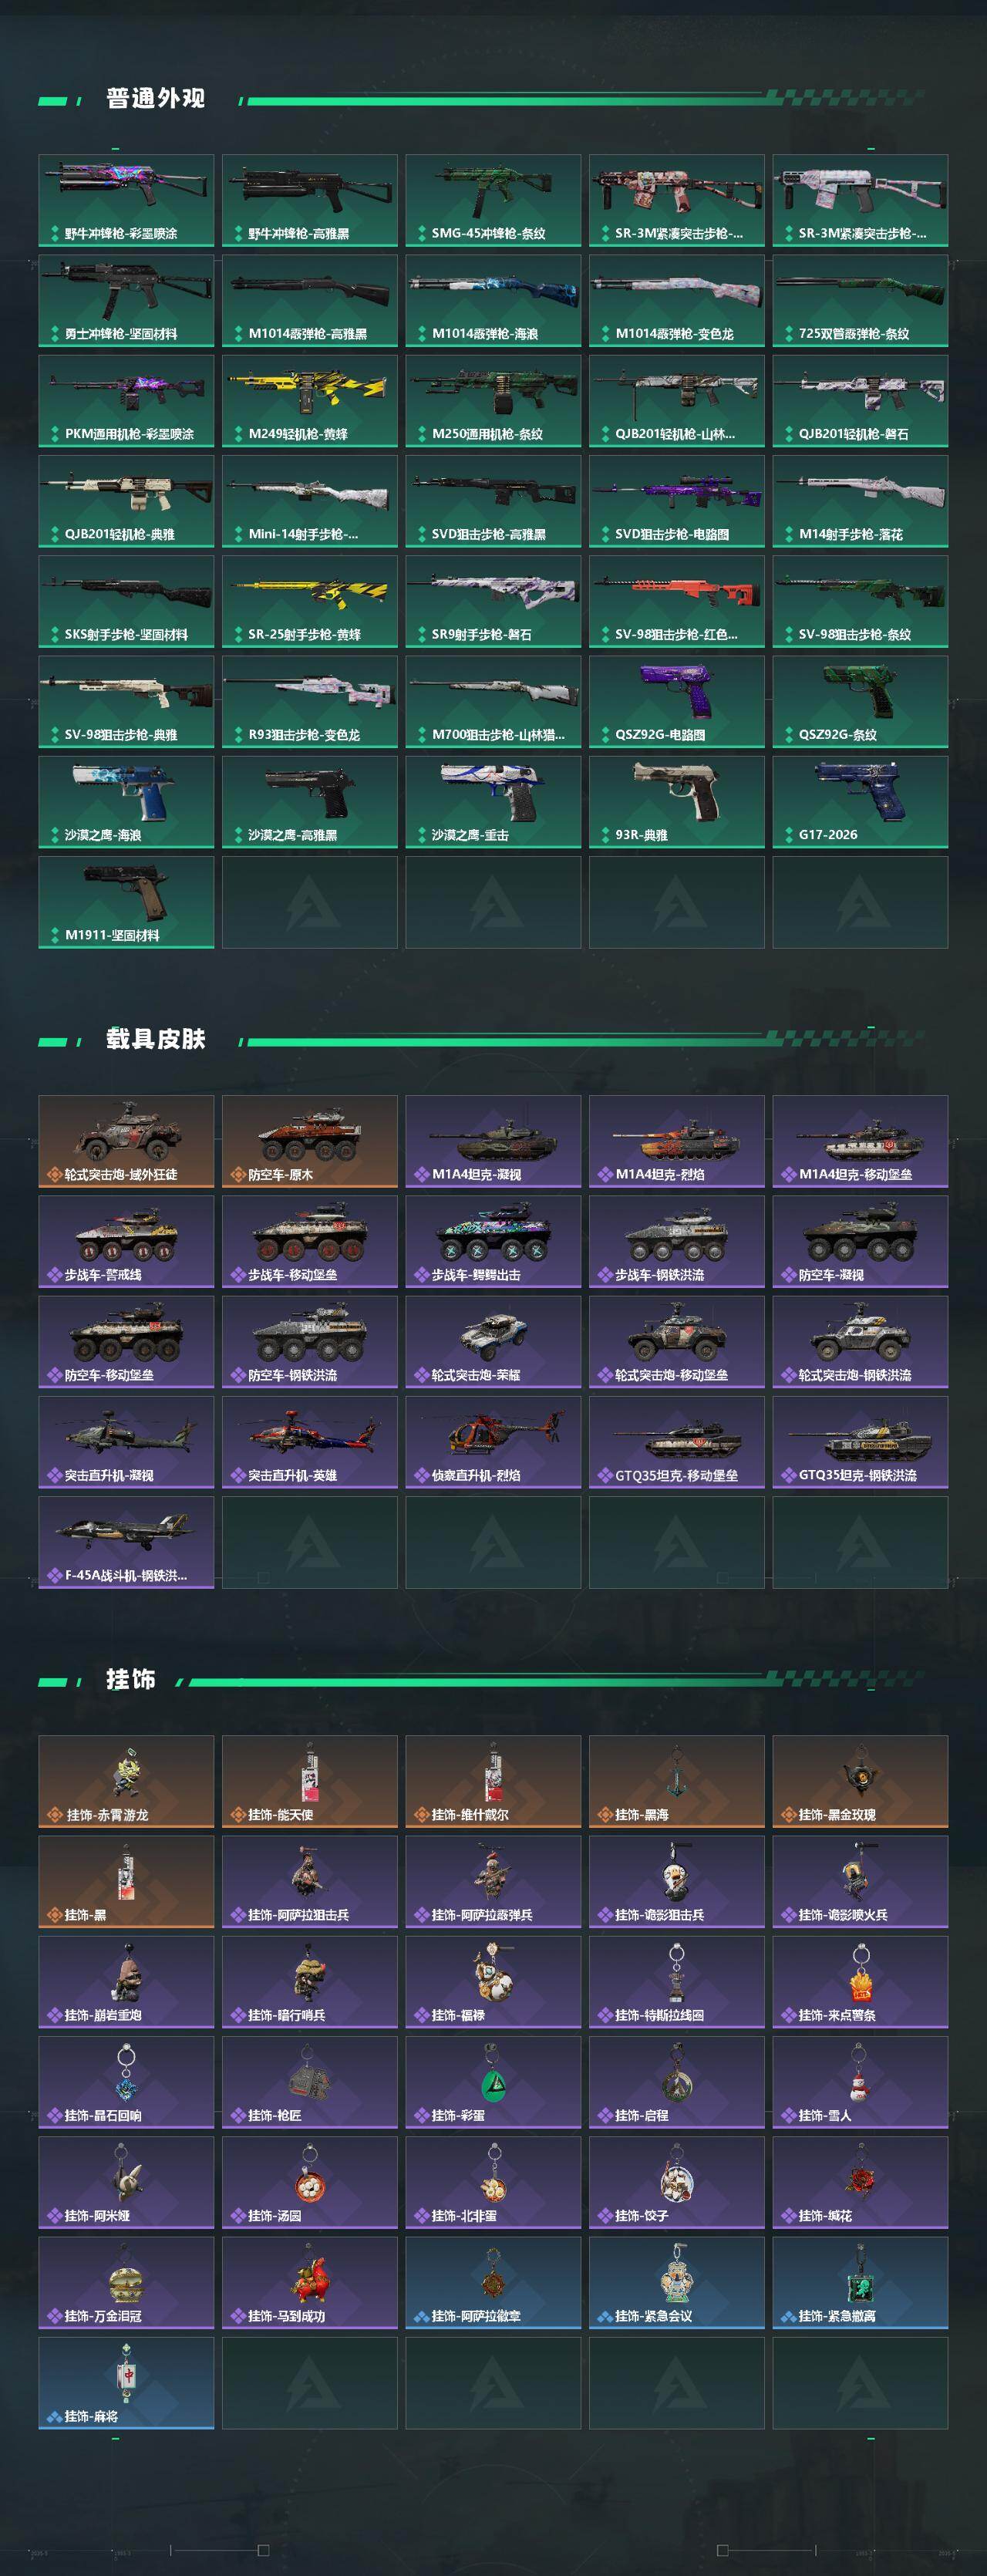Select the 野牛冲锋枪-彩墨喷涂 weapon skin
This screenshot has height=2576, width=987.
coord(126,200)
